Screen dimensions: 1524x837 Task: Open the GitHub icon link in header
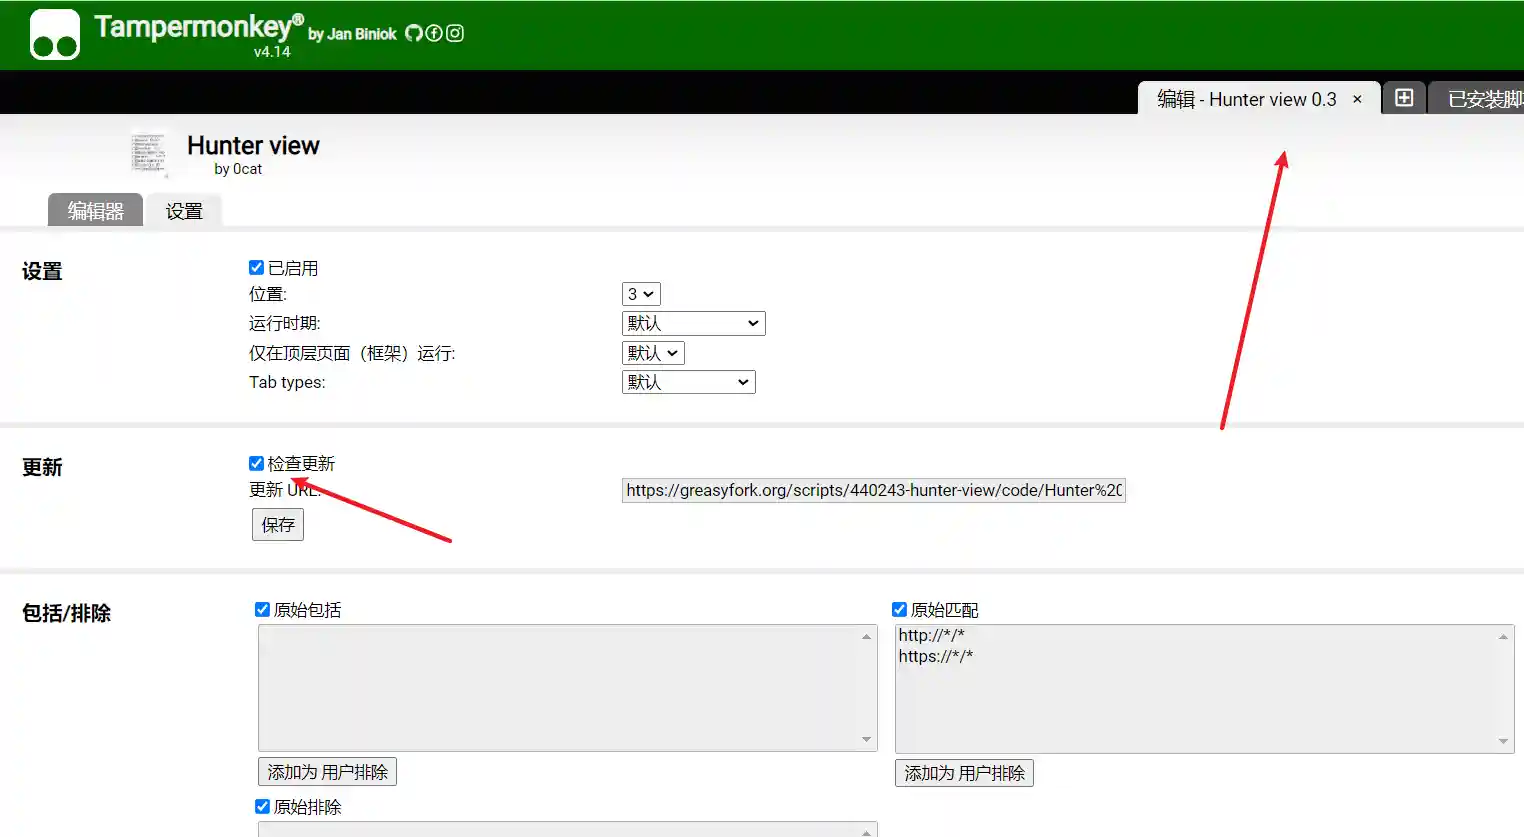[413, 33]
